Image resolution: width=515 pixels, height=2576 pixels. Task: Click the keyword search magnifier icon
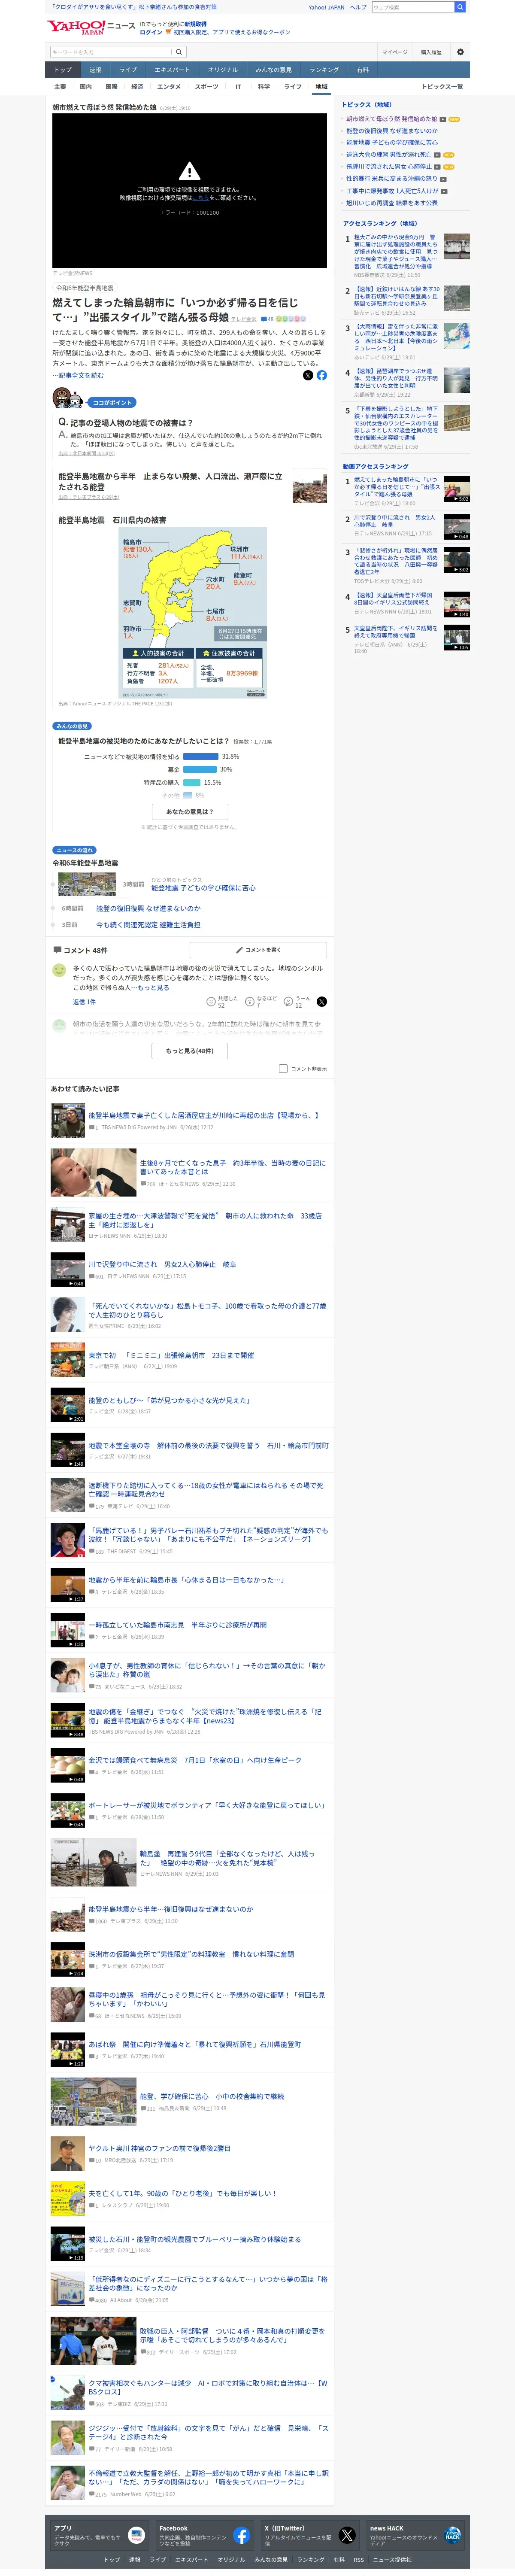[x=179, y=52]
